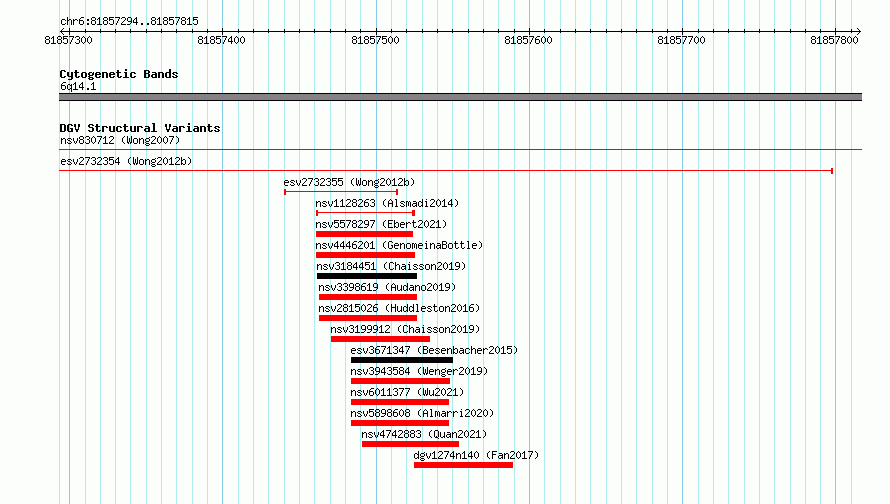Click the thin span line under esv2732355
Image resolution: width=890 pixels, height=504 pixels.
[341, 192]
